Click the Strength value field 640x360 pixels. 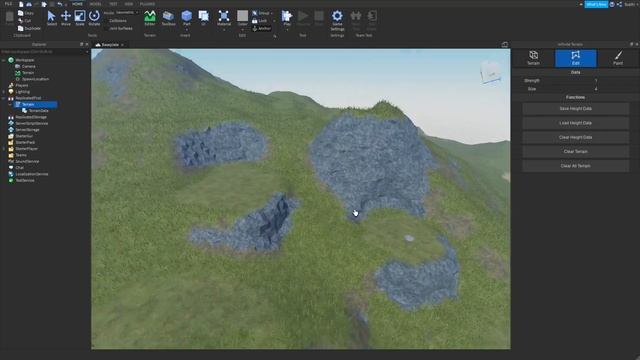(x=596, y=80)
